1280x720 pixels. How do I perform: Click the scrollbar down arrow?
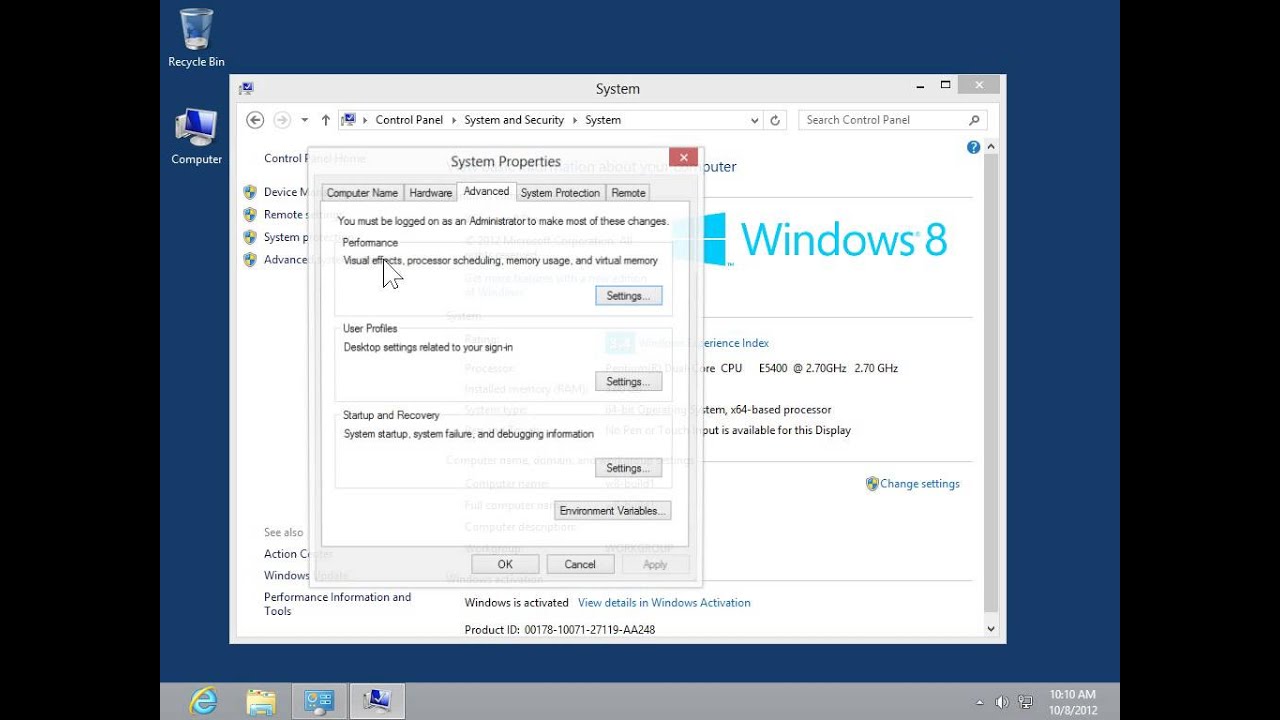(991, 629)
